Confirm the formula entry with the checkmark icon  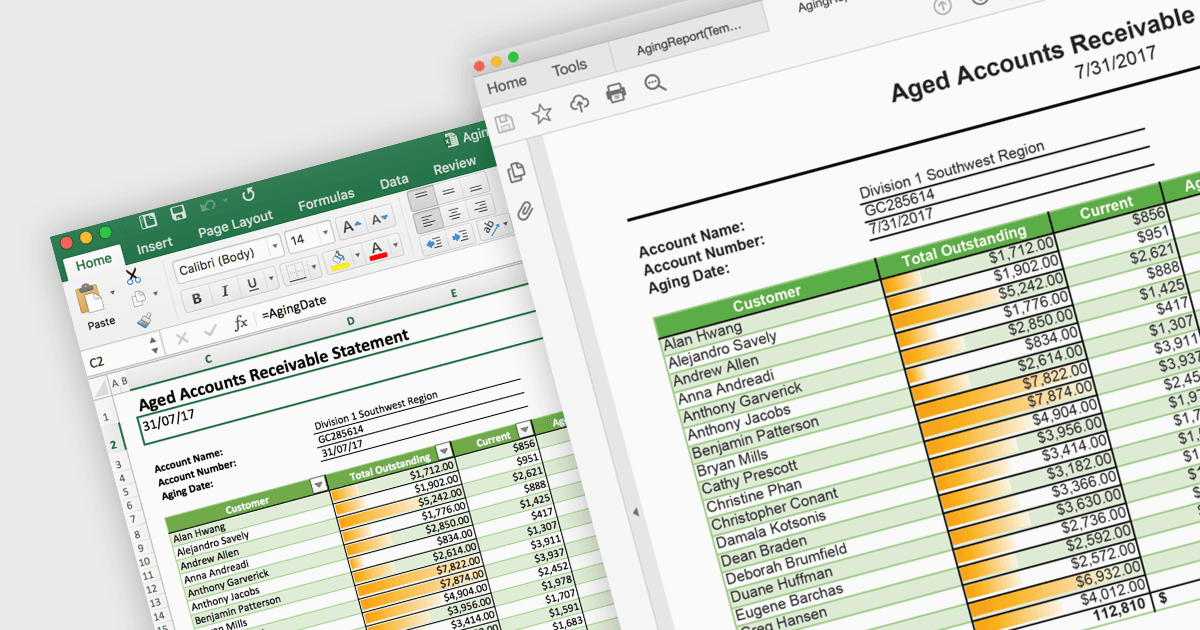tap(210, 330)
